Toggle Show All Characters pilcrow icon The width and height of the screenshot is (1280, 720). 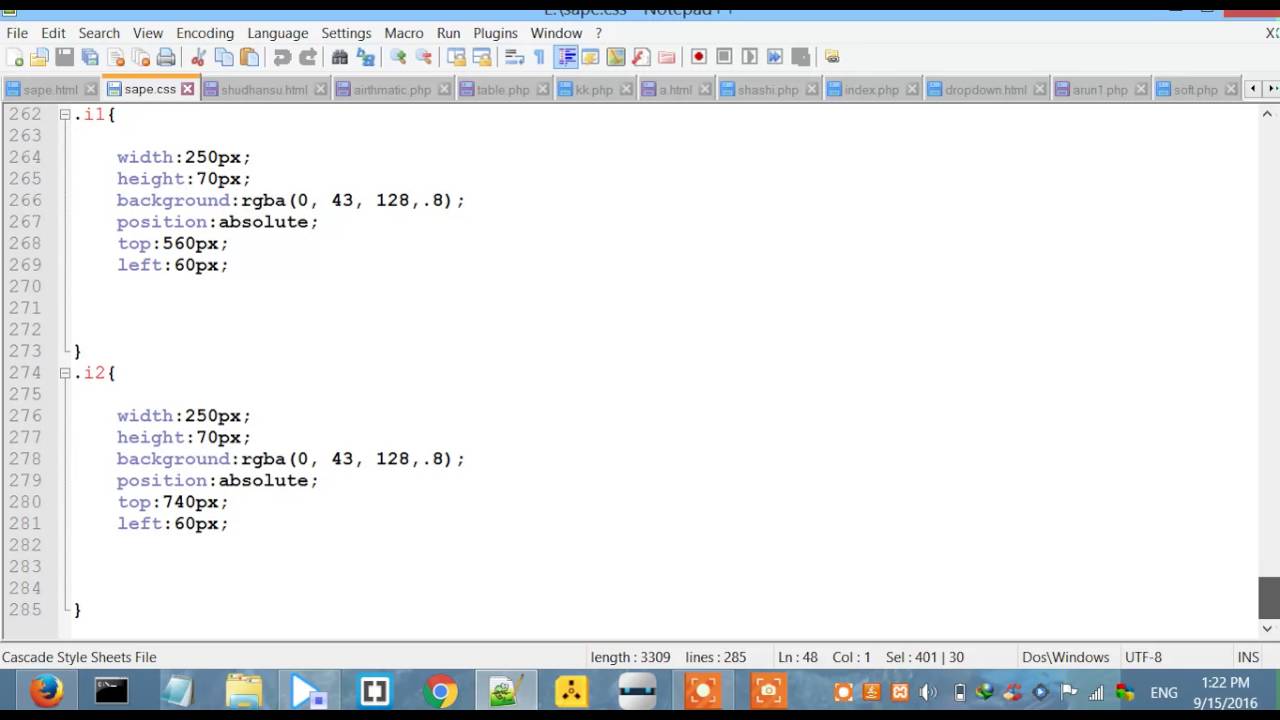click(x=539, y=57)
